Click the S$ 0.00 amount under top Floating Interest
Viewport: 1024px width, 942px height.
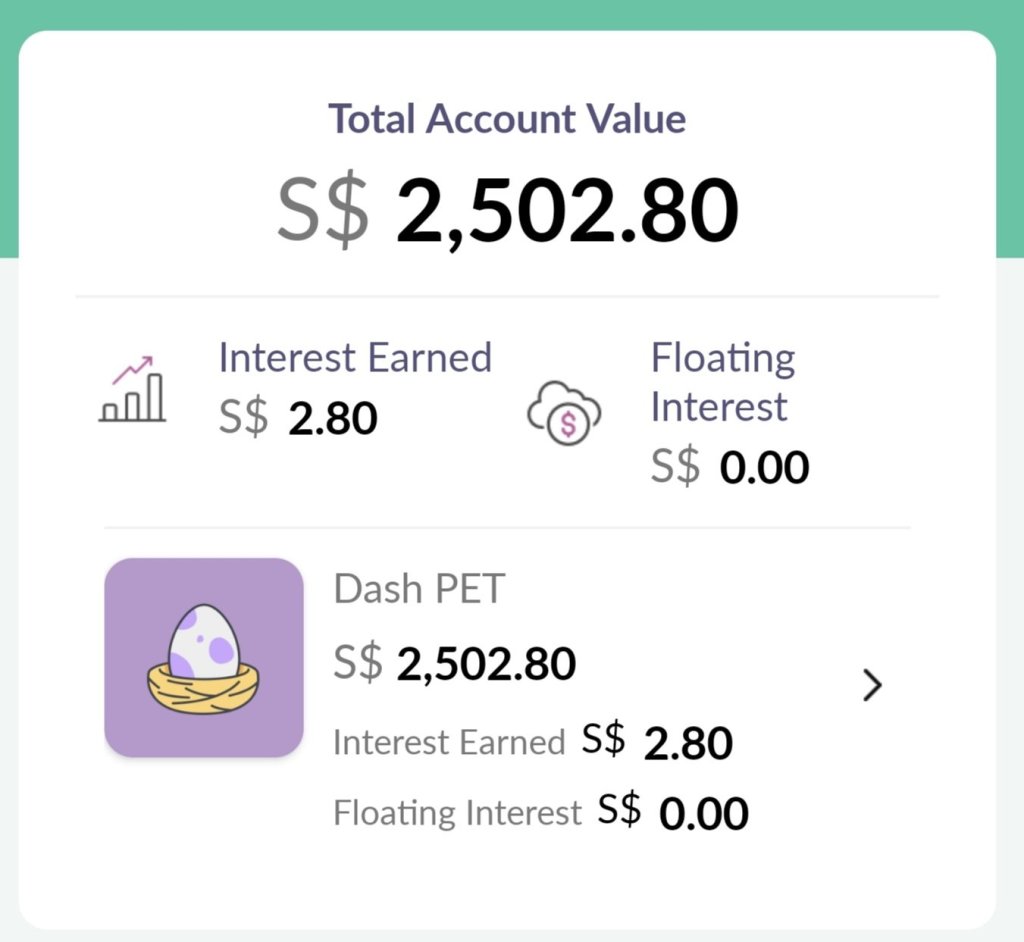[729, 467]
